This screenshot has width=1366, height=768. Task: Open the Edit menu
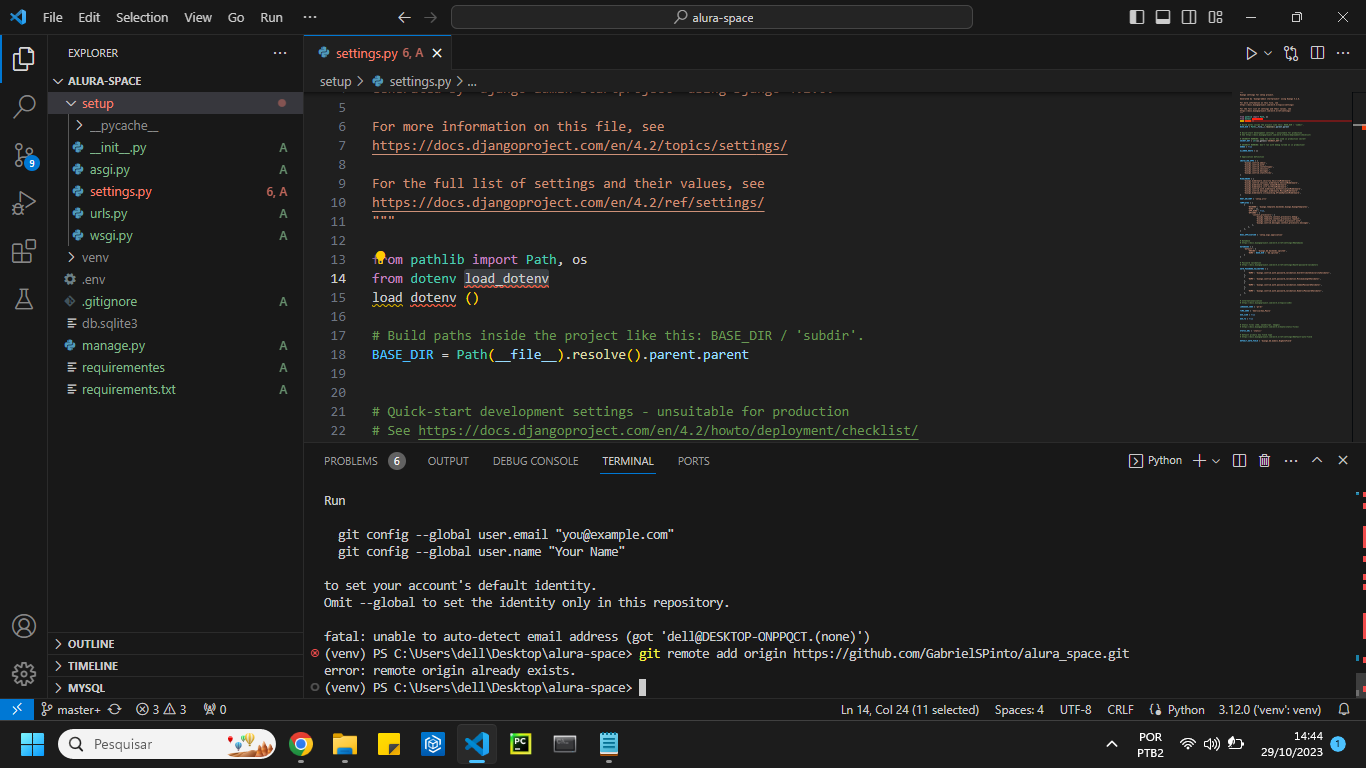point(89,18)
